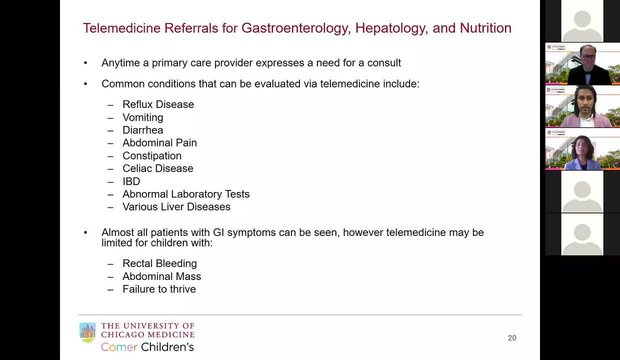
Task: Click the IBD list item
Action: coord(131,181)
